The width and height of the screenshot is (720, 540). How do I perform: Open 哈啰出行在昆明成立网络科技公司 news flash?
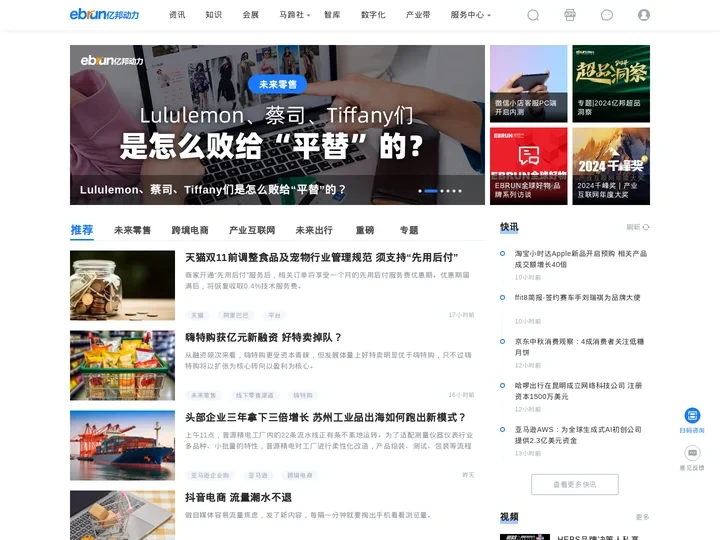pyautogui.click(x=578, y=391)
